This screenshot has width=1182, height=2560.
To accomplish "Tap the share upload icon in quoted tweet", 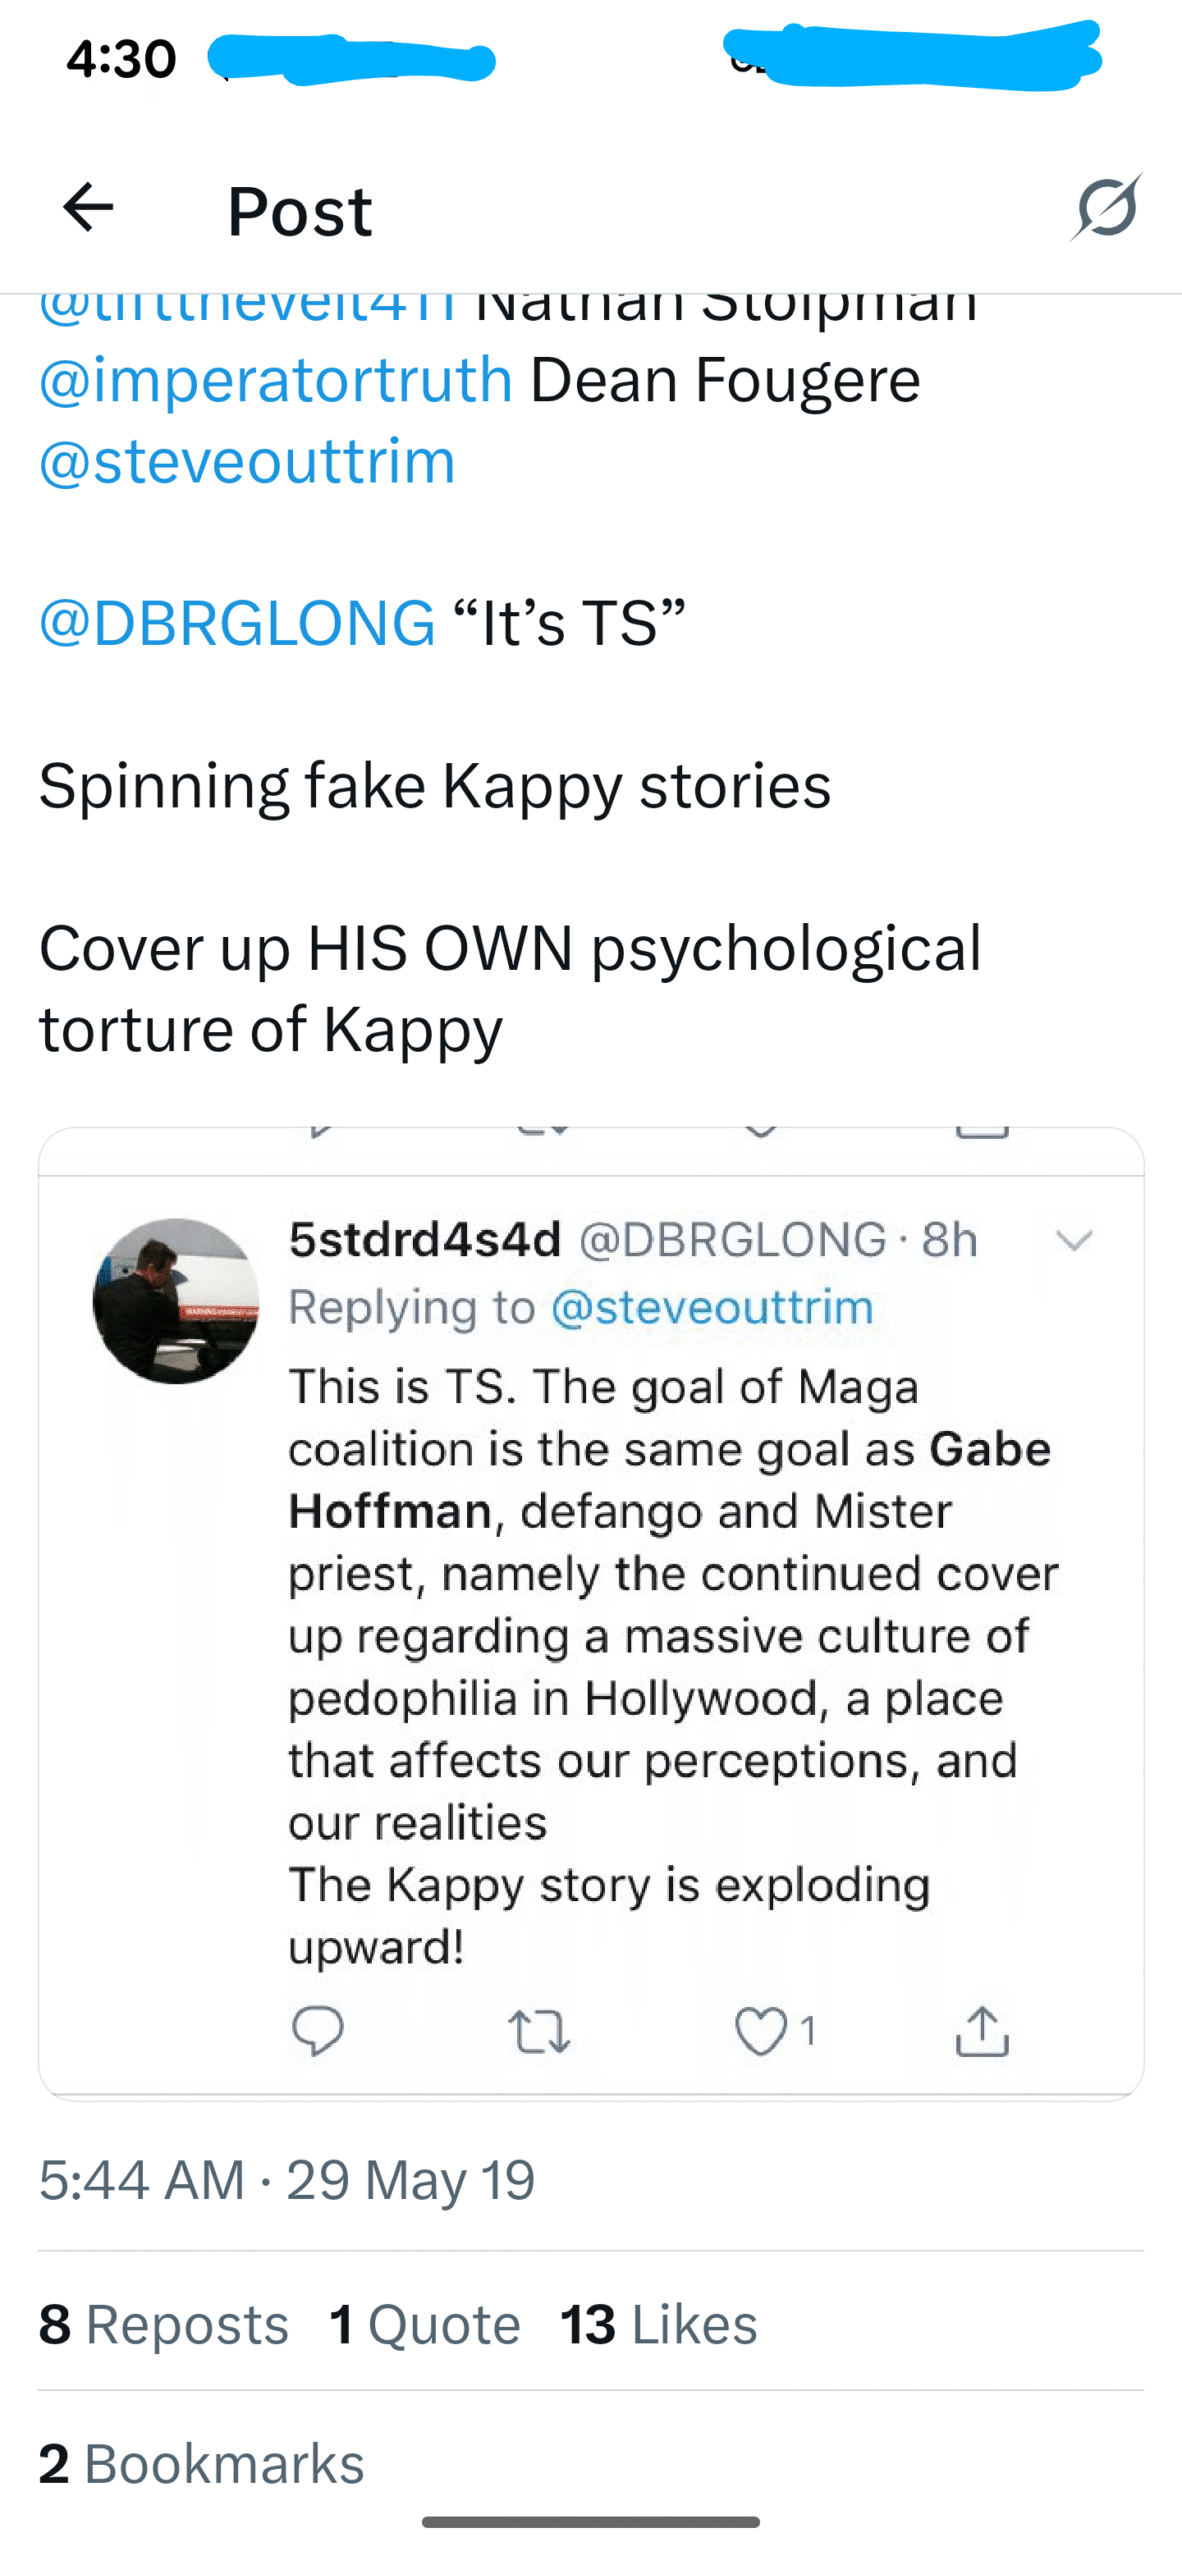I will 982,2031.
